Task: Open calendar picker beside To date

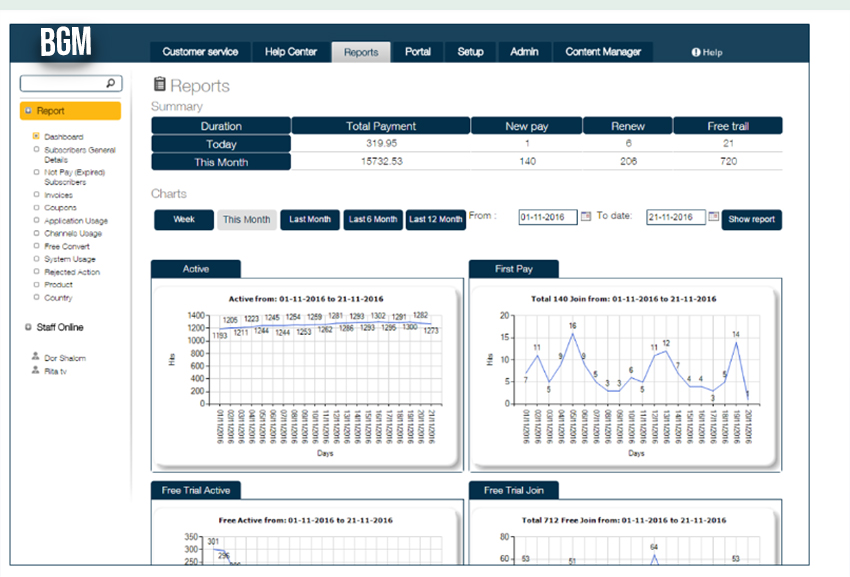Action: 714,216
